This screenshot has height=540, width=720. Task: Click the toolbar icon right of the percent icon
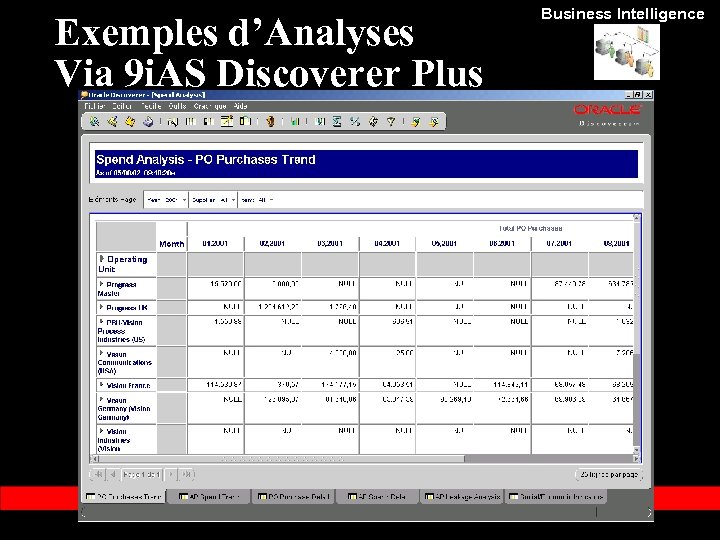click(x=373, y=121)
